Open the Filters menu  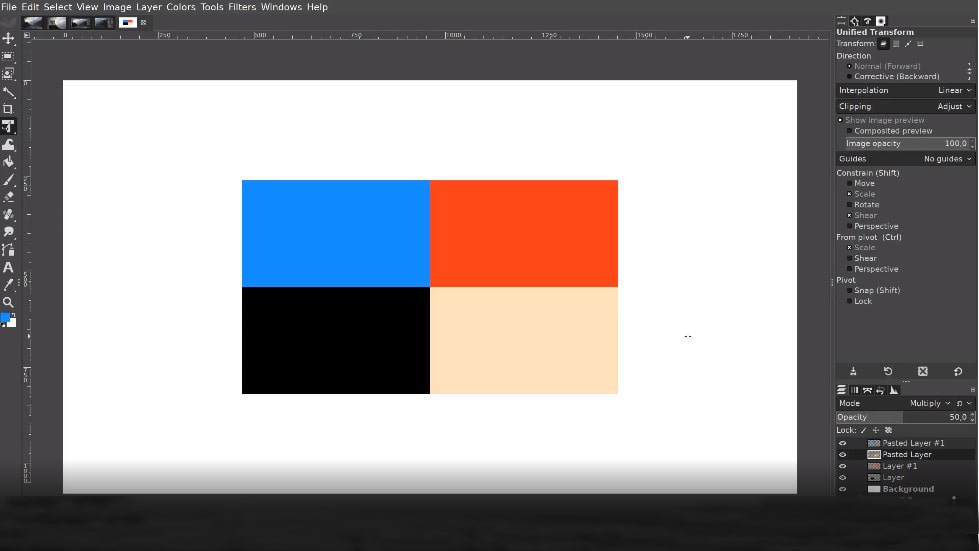point(242,7)
